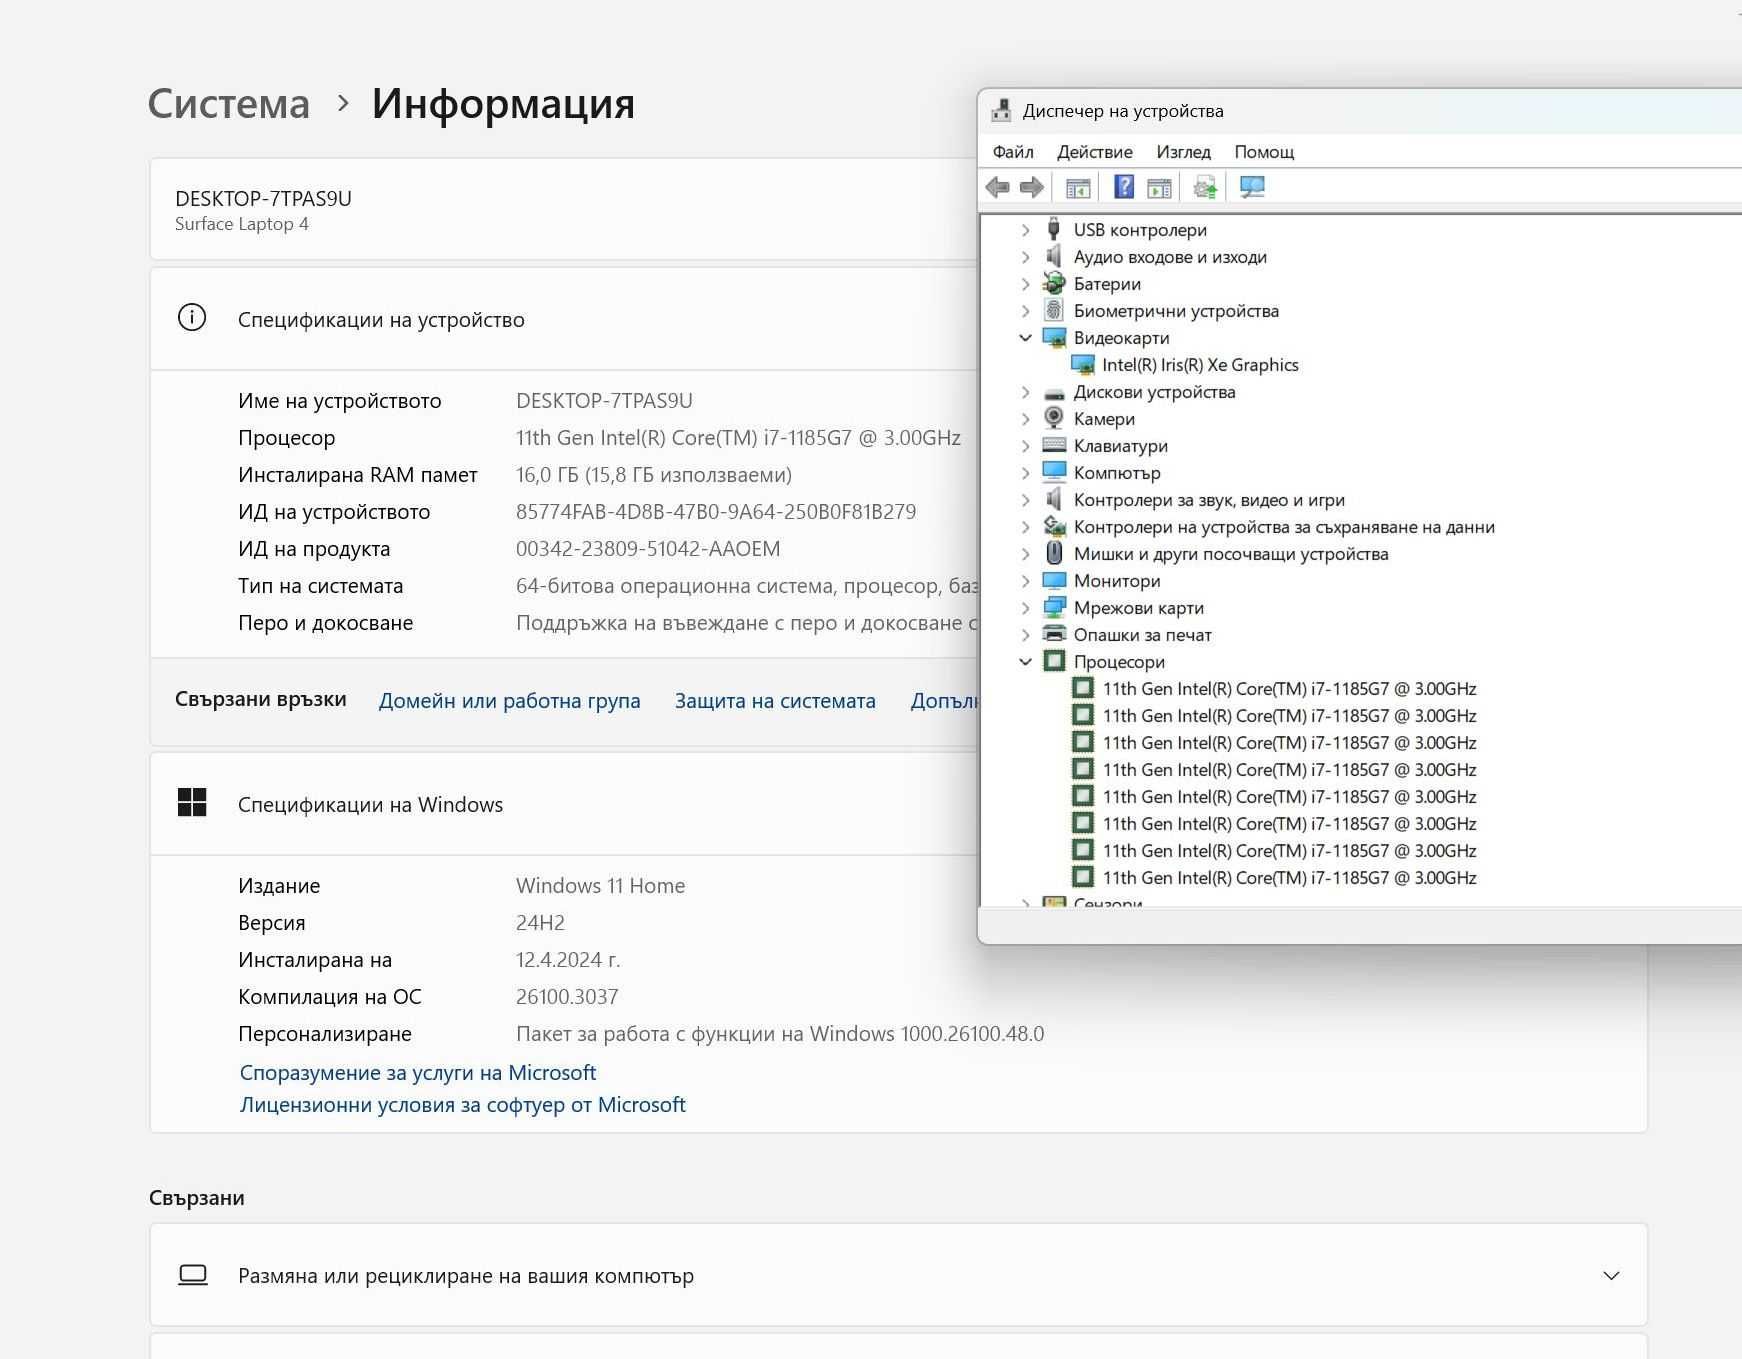
Task: Open Споразумение за услуги на Microsoft link
Action: (418, 1073)
